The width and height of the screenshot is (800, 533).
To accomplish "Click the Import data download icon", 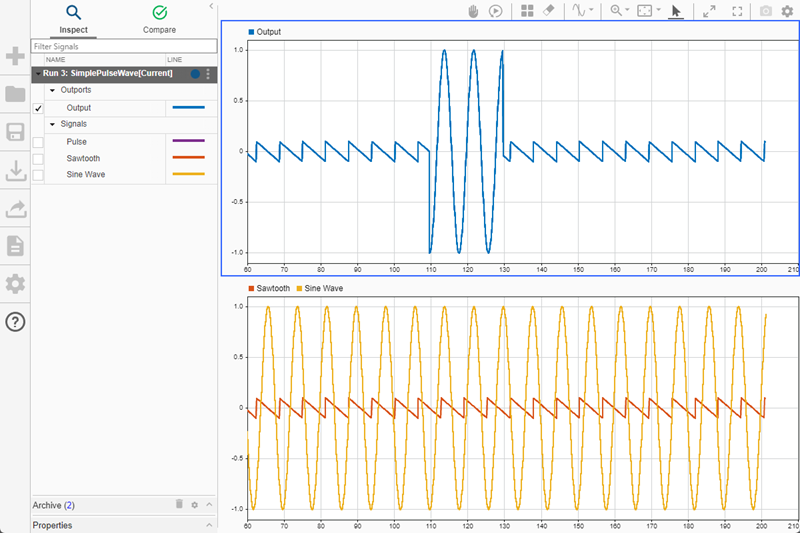I will (15, 171).
